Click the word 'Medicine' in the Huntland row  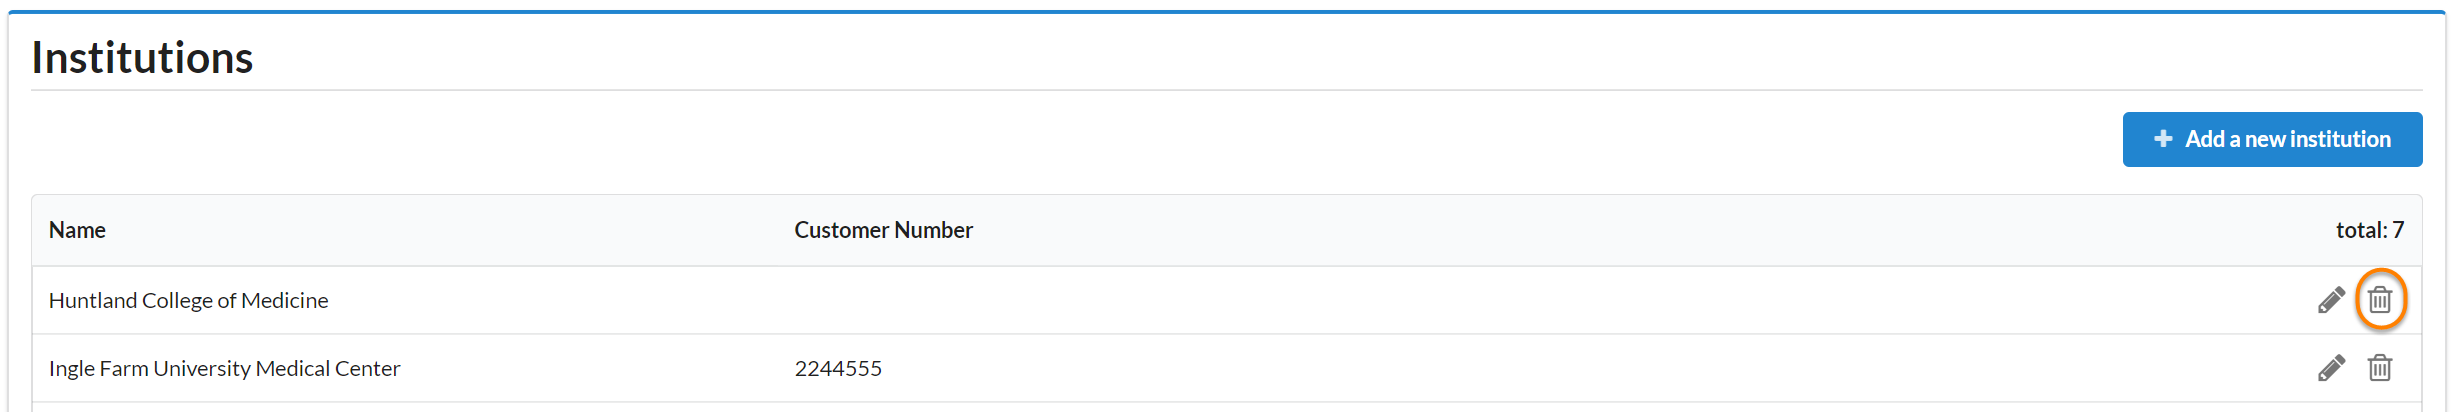(x=285, y=300)
